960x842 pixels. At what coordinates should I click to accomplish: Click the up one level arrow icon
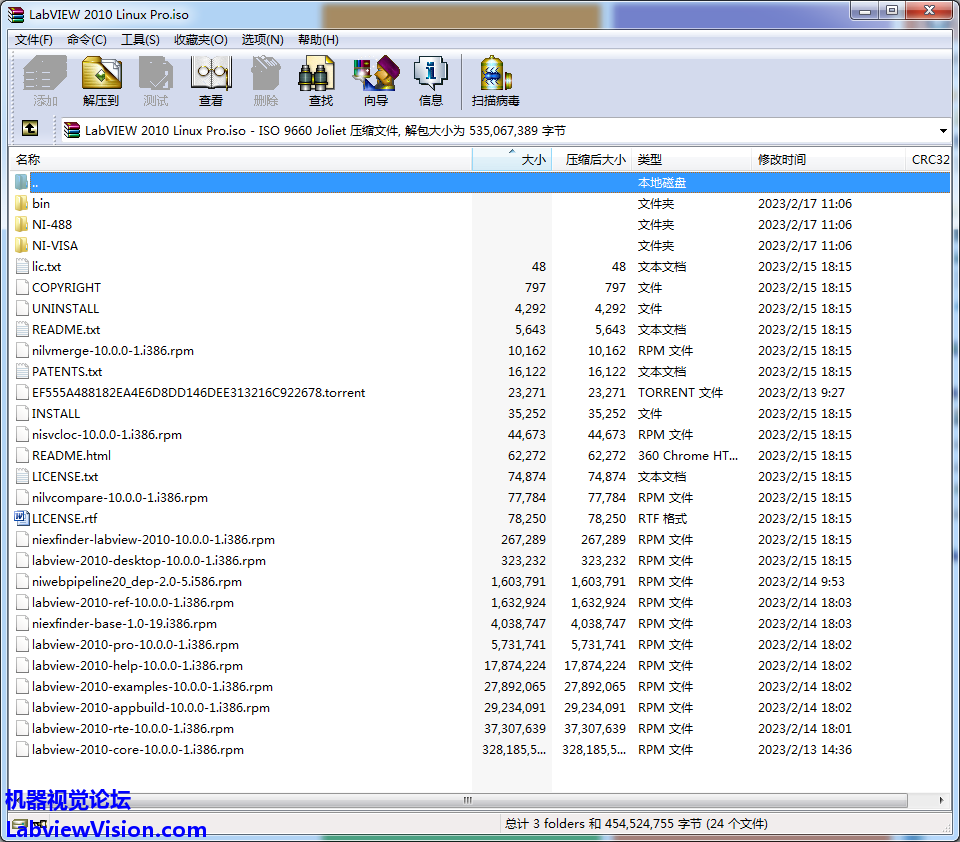30,129
